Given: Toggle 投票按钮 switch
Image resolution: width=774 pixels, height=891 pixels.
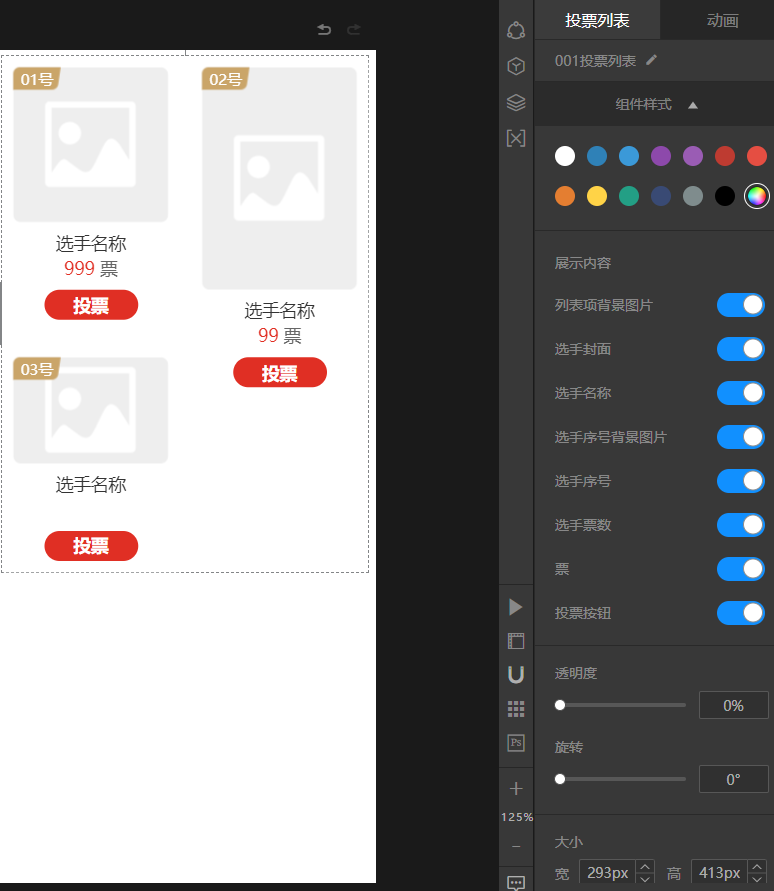Looking at the screenshot, I should [740, 613].
